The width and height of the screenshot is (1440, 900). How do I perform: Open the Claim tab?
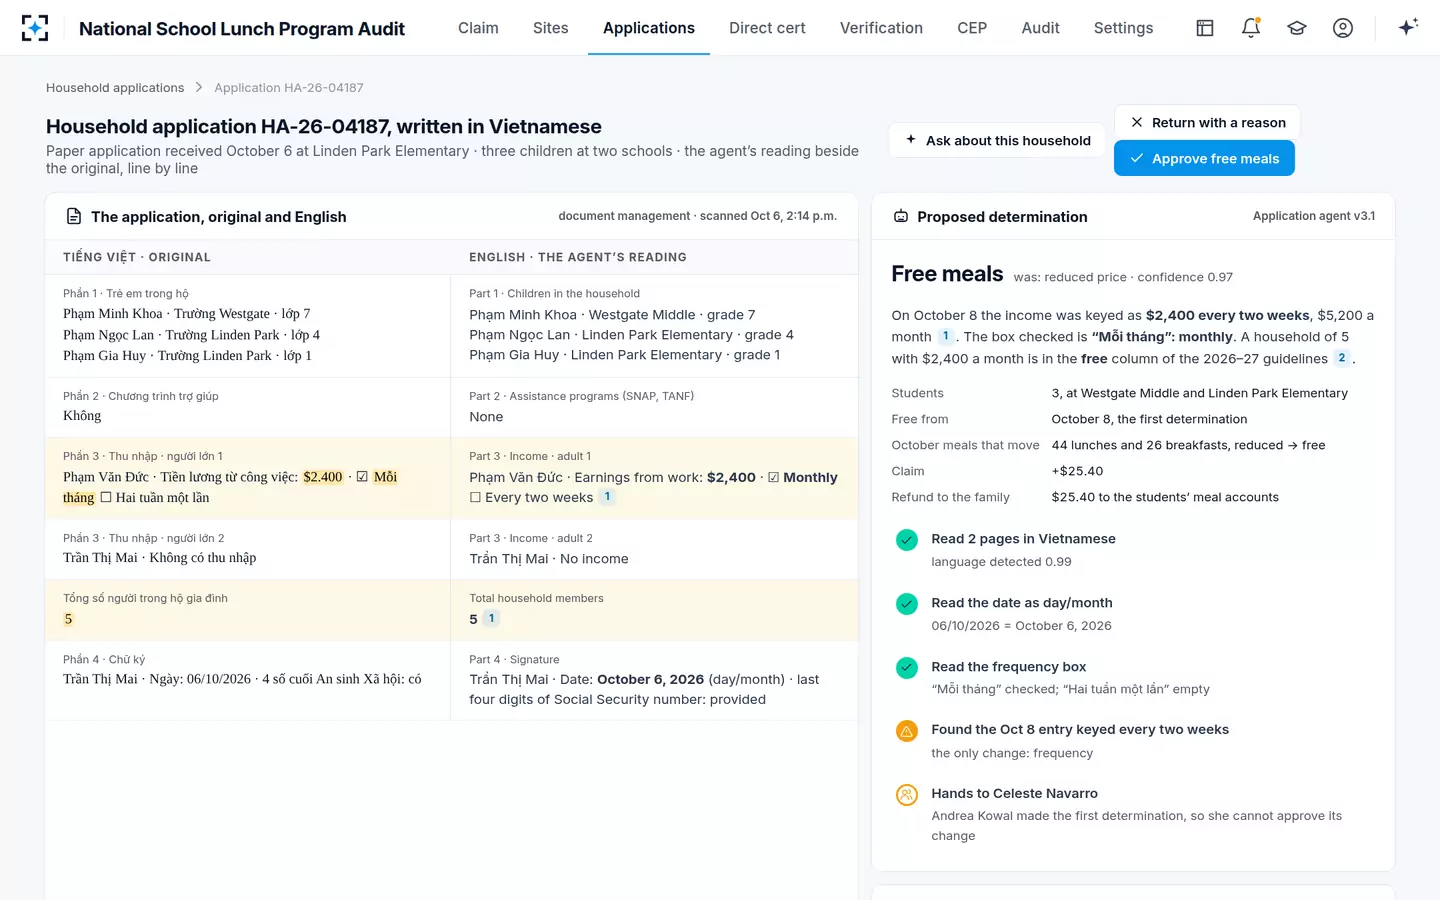pyautogui.click(x=478, y=28)
